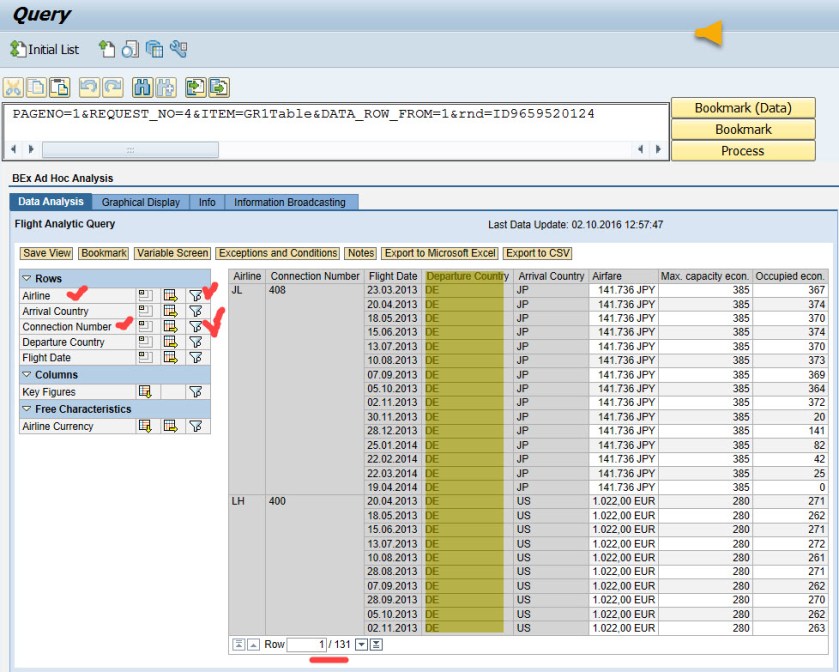Click the filter icon for Key Figures
Image resolution: width=839 pixels, height=672 pixels.
(197, 392)
